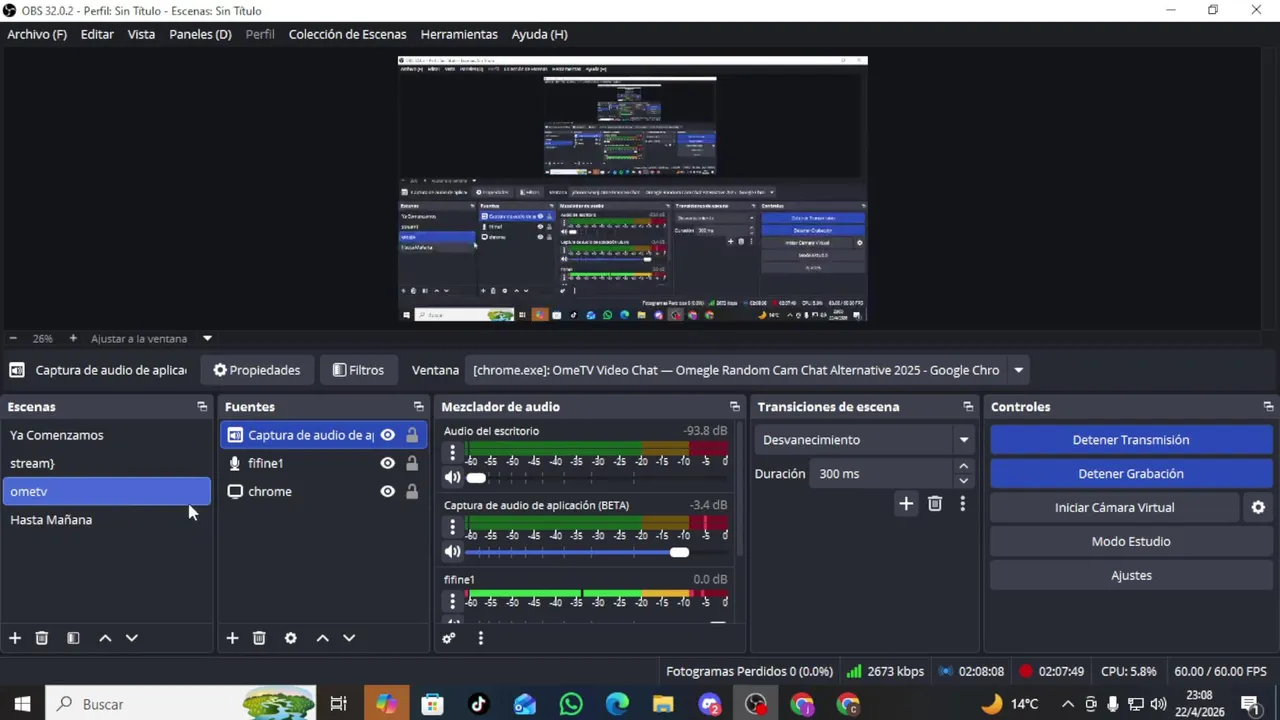
Task: Pop out Fuentes dock panel
Action: point(418,407)
